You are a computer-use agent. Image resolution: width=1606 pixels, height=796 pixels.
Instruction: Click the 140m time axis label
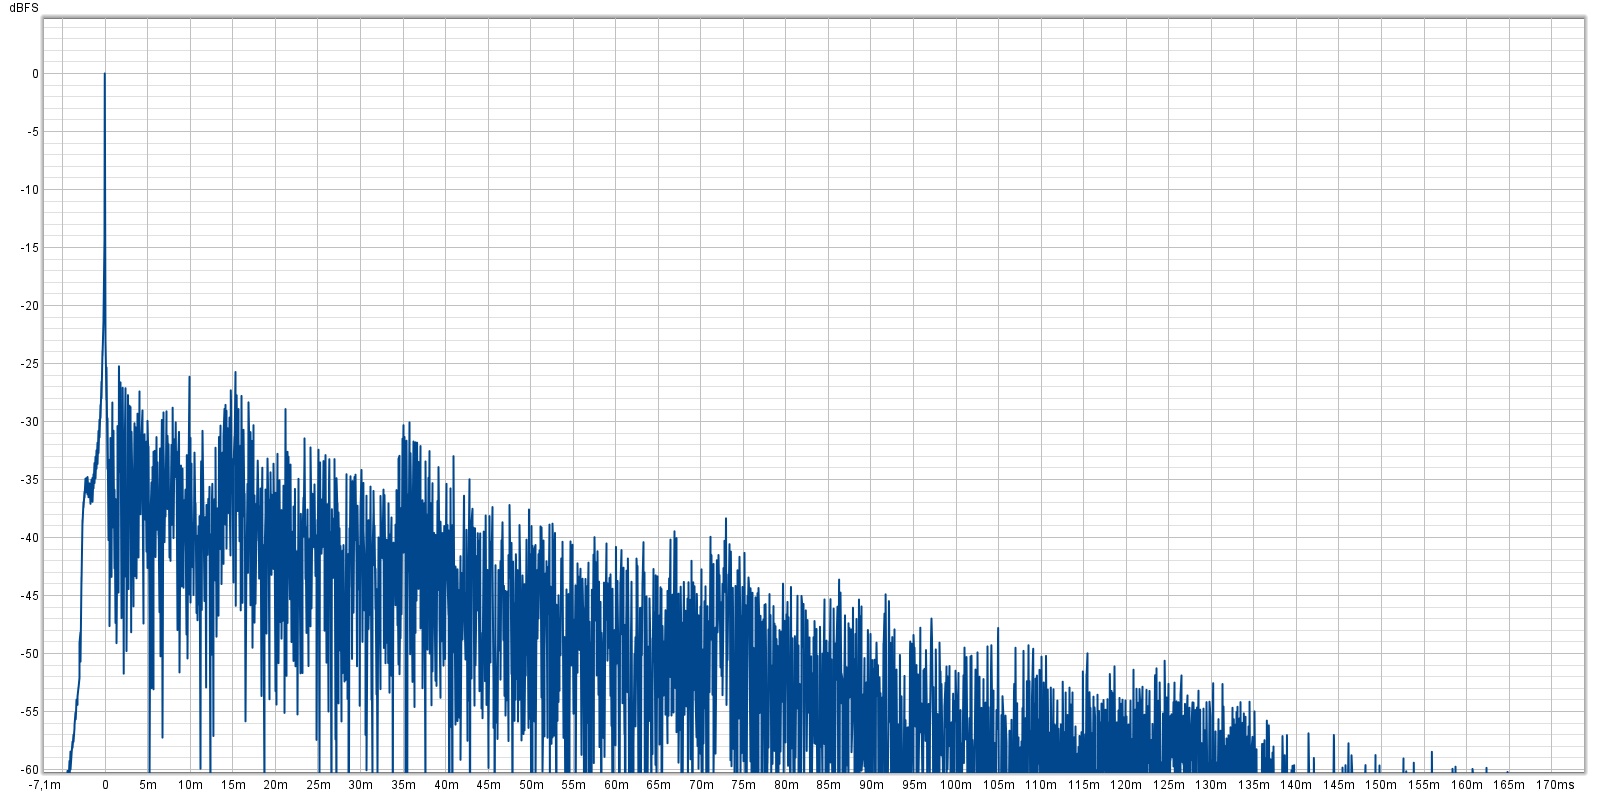pyautogui.click(x=1297, y=785)
